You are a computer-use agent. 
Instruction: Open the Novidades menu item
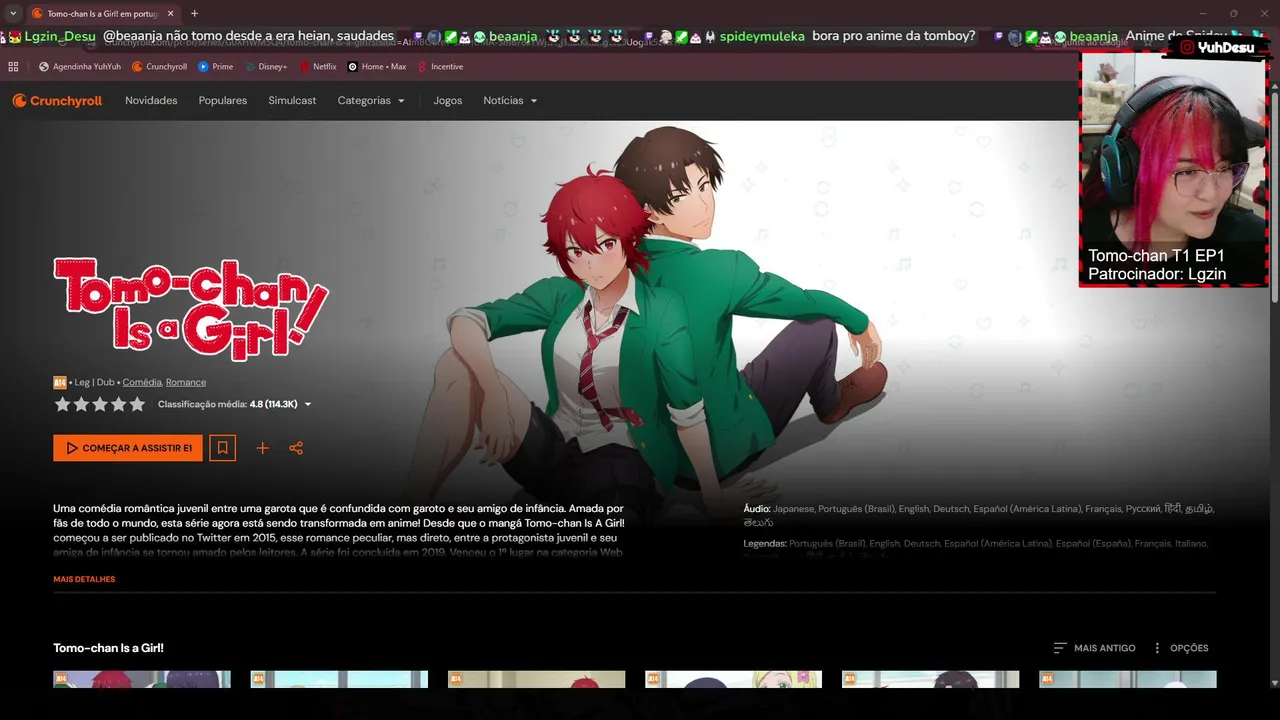tap(151, 101)
